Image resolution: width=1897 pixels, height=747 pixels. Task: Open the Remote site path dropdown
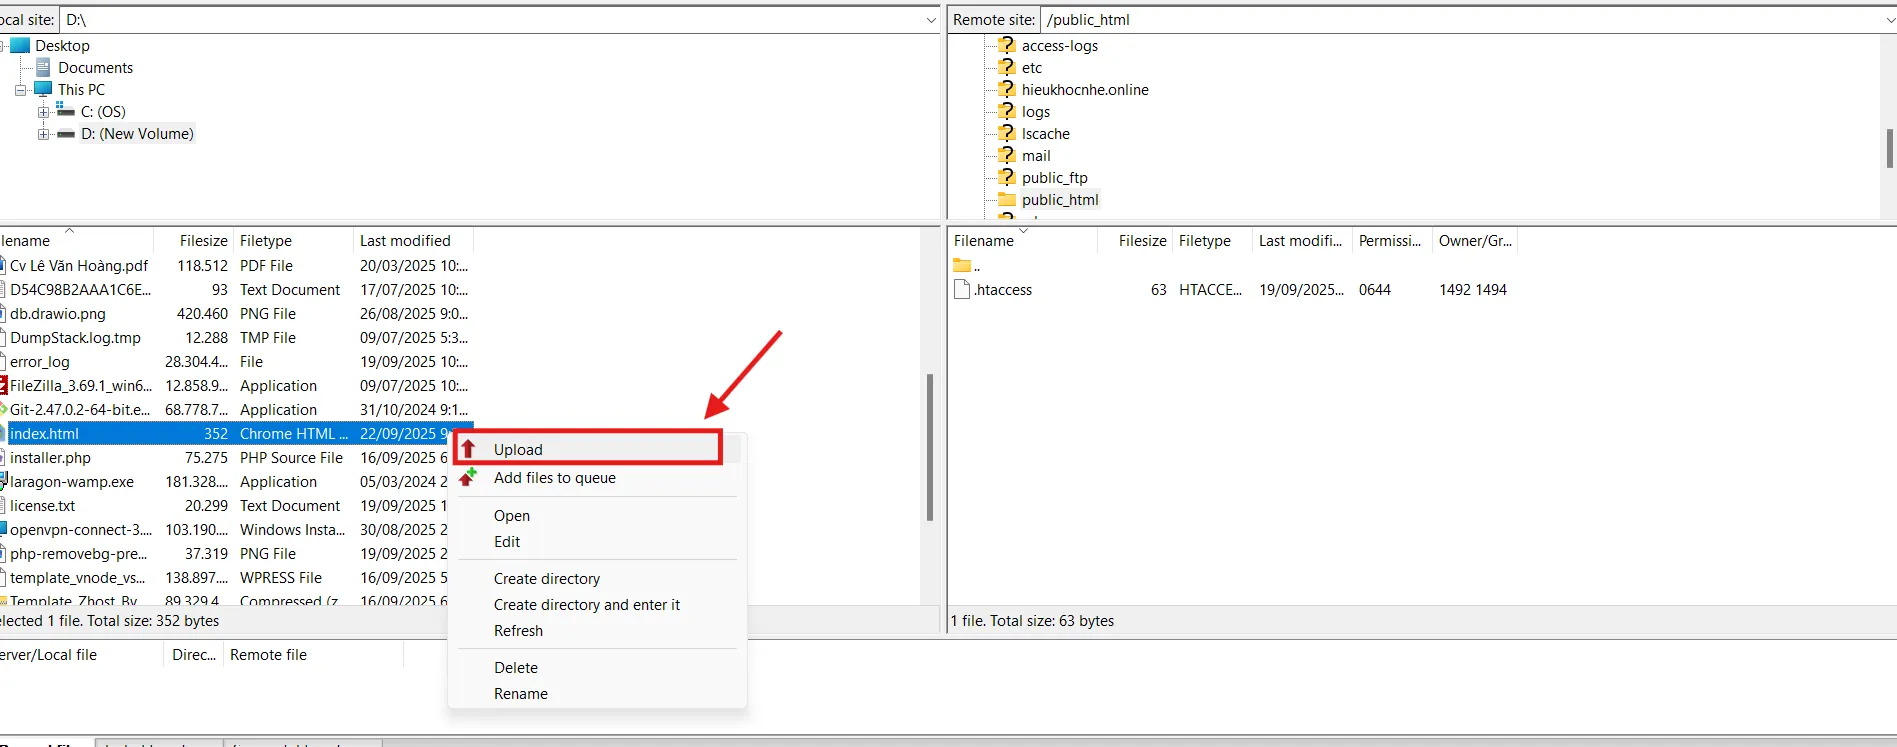(x=1888, y=20)
